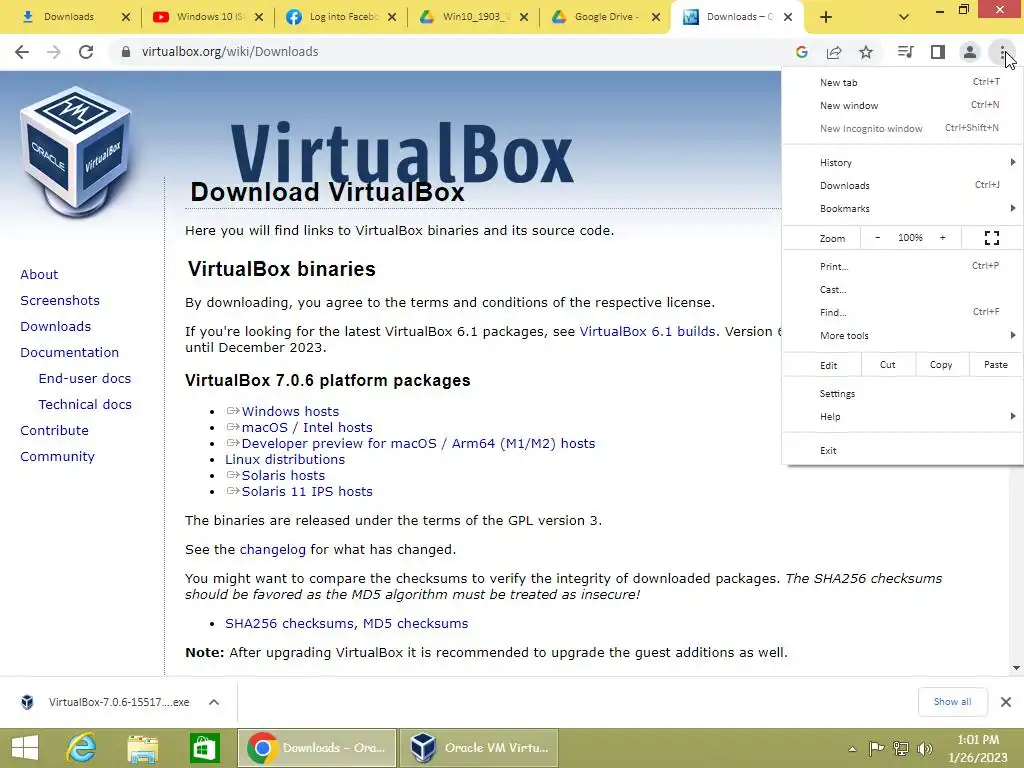Expand the Help submenu
The width and height of the screenshot is (1024, 768).
[903, 417]
